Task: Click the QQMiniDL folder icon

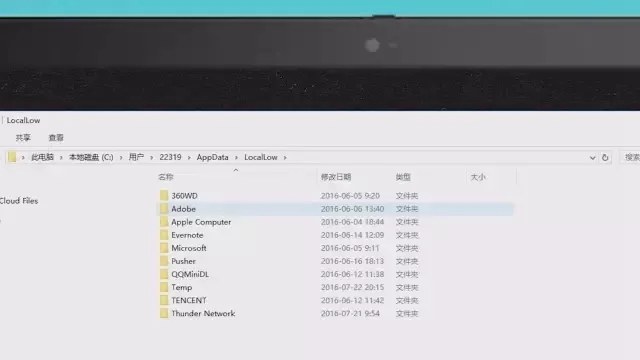Action: click(x=164, y=274)
